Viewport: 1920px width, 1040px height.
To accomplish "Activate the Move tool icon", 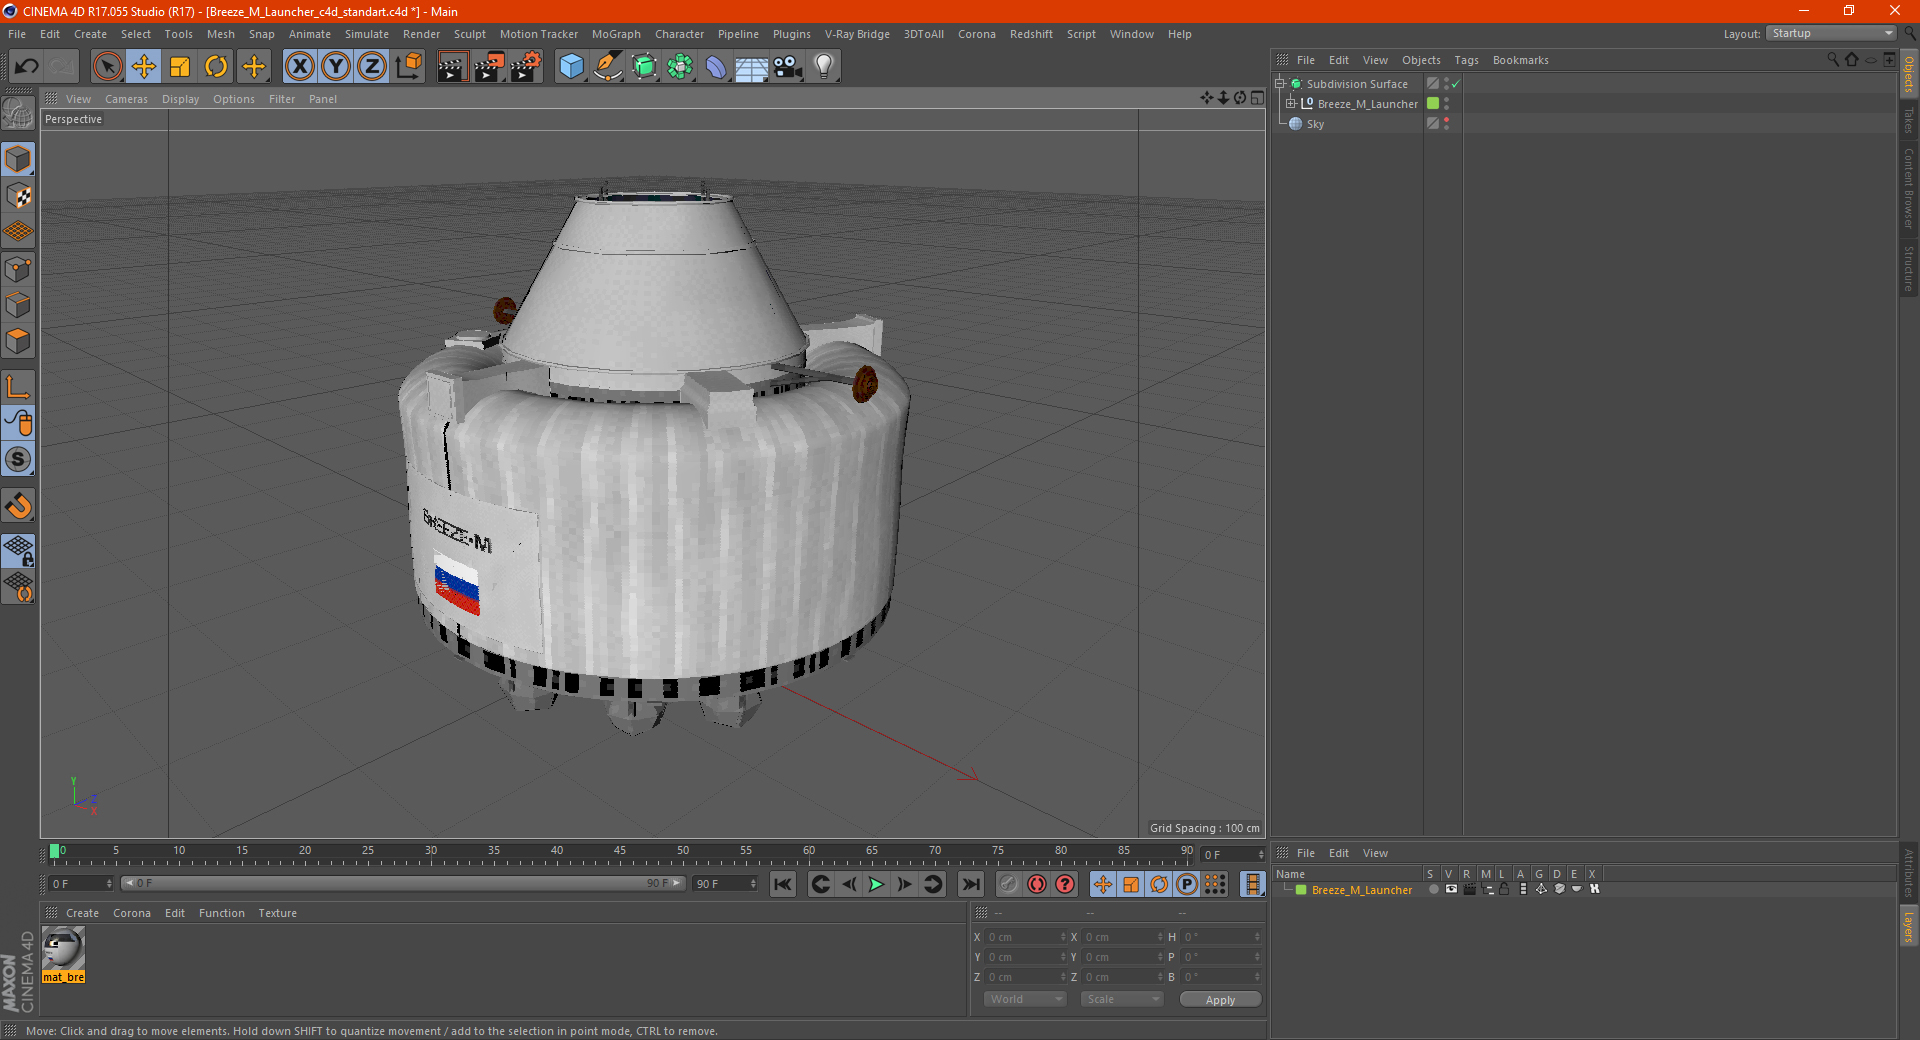I will click(144, 67).
